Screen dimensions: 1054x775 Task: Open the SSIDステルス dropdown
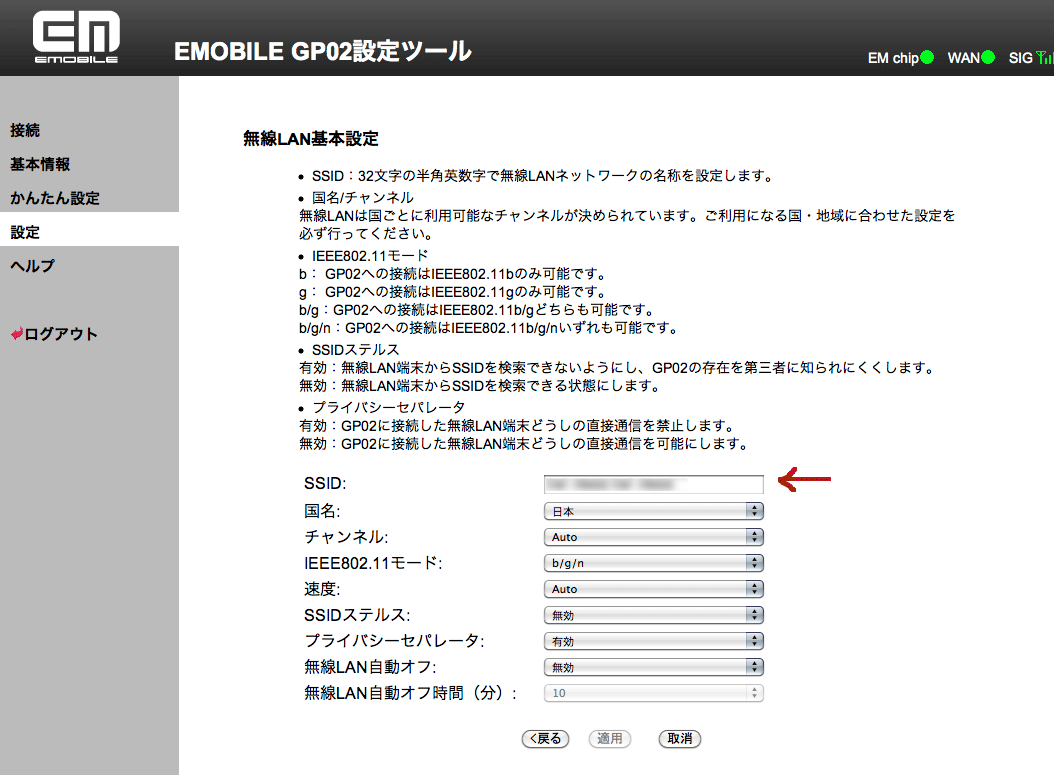tap(653, 615)
